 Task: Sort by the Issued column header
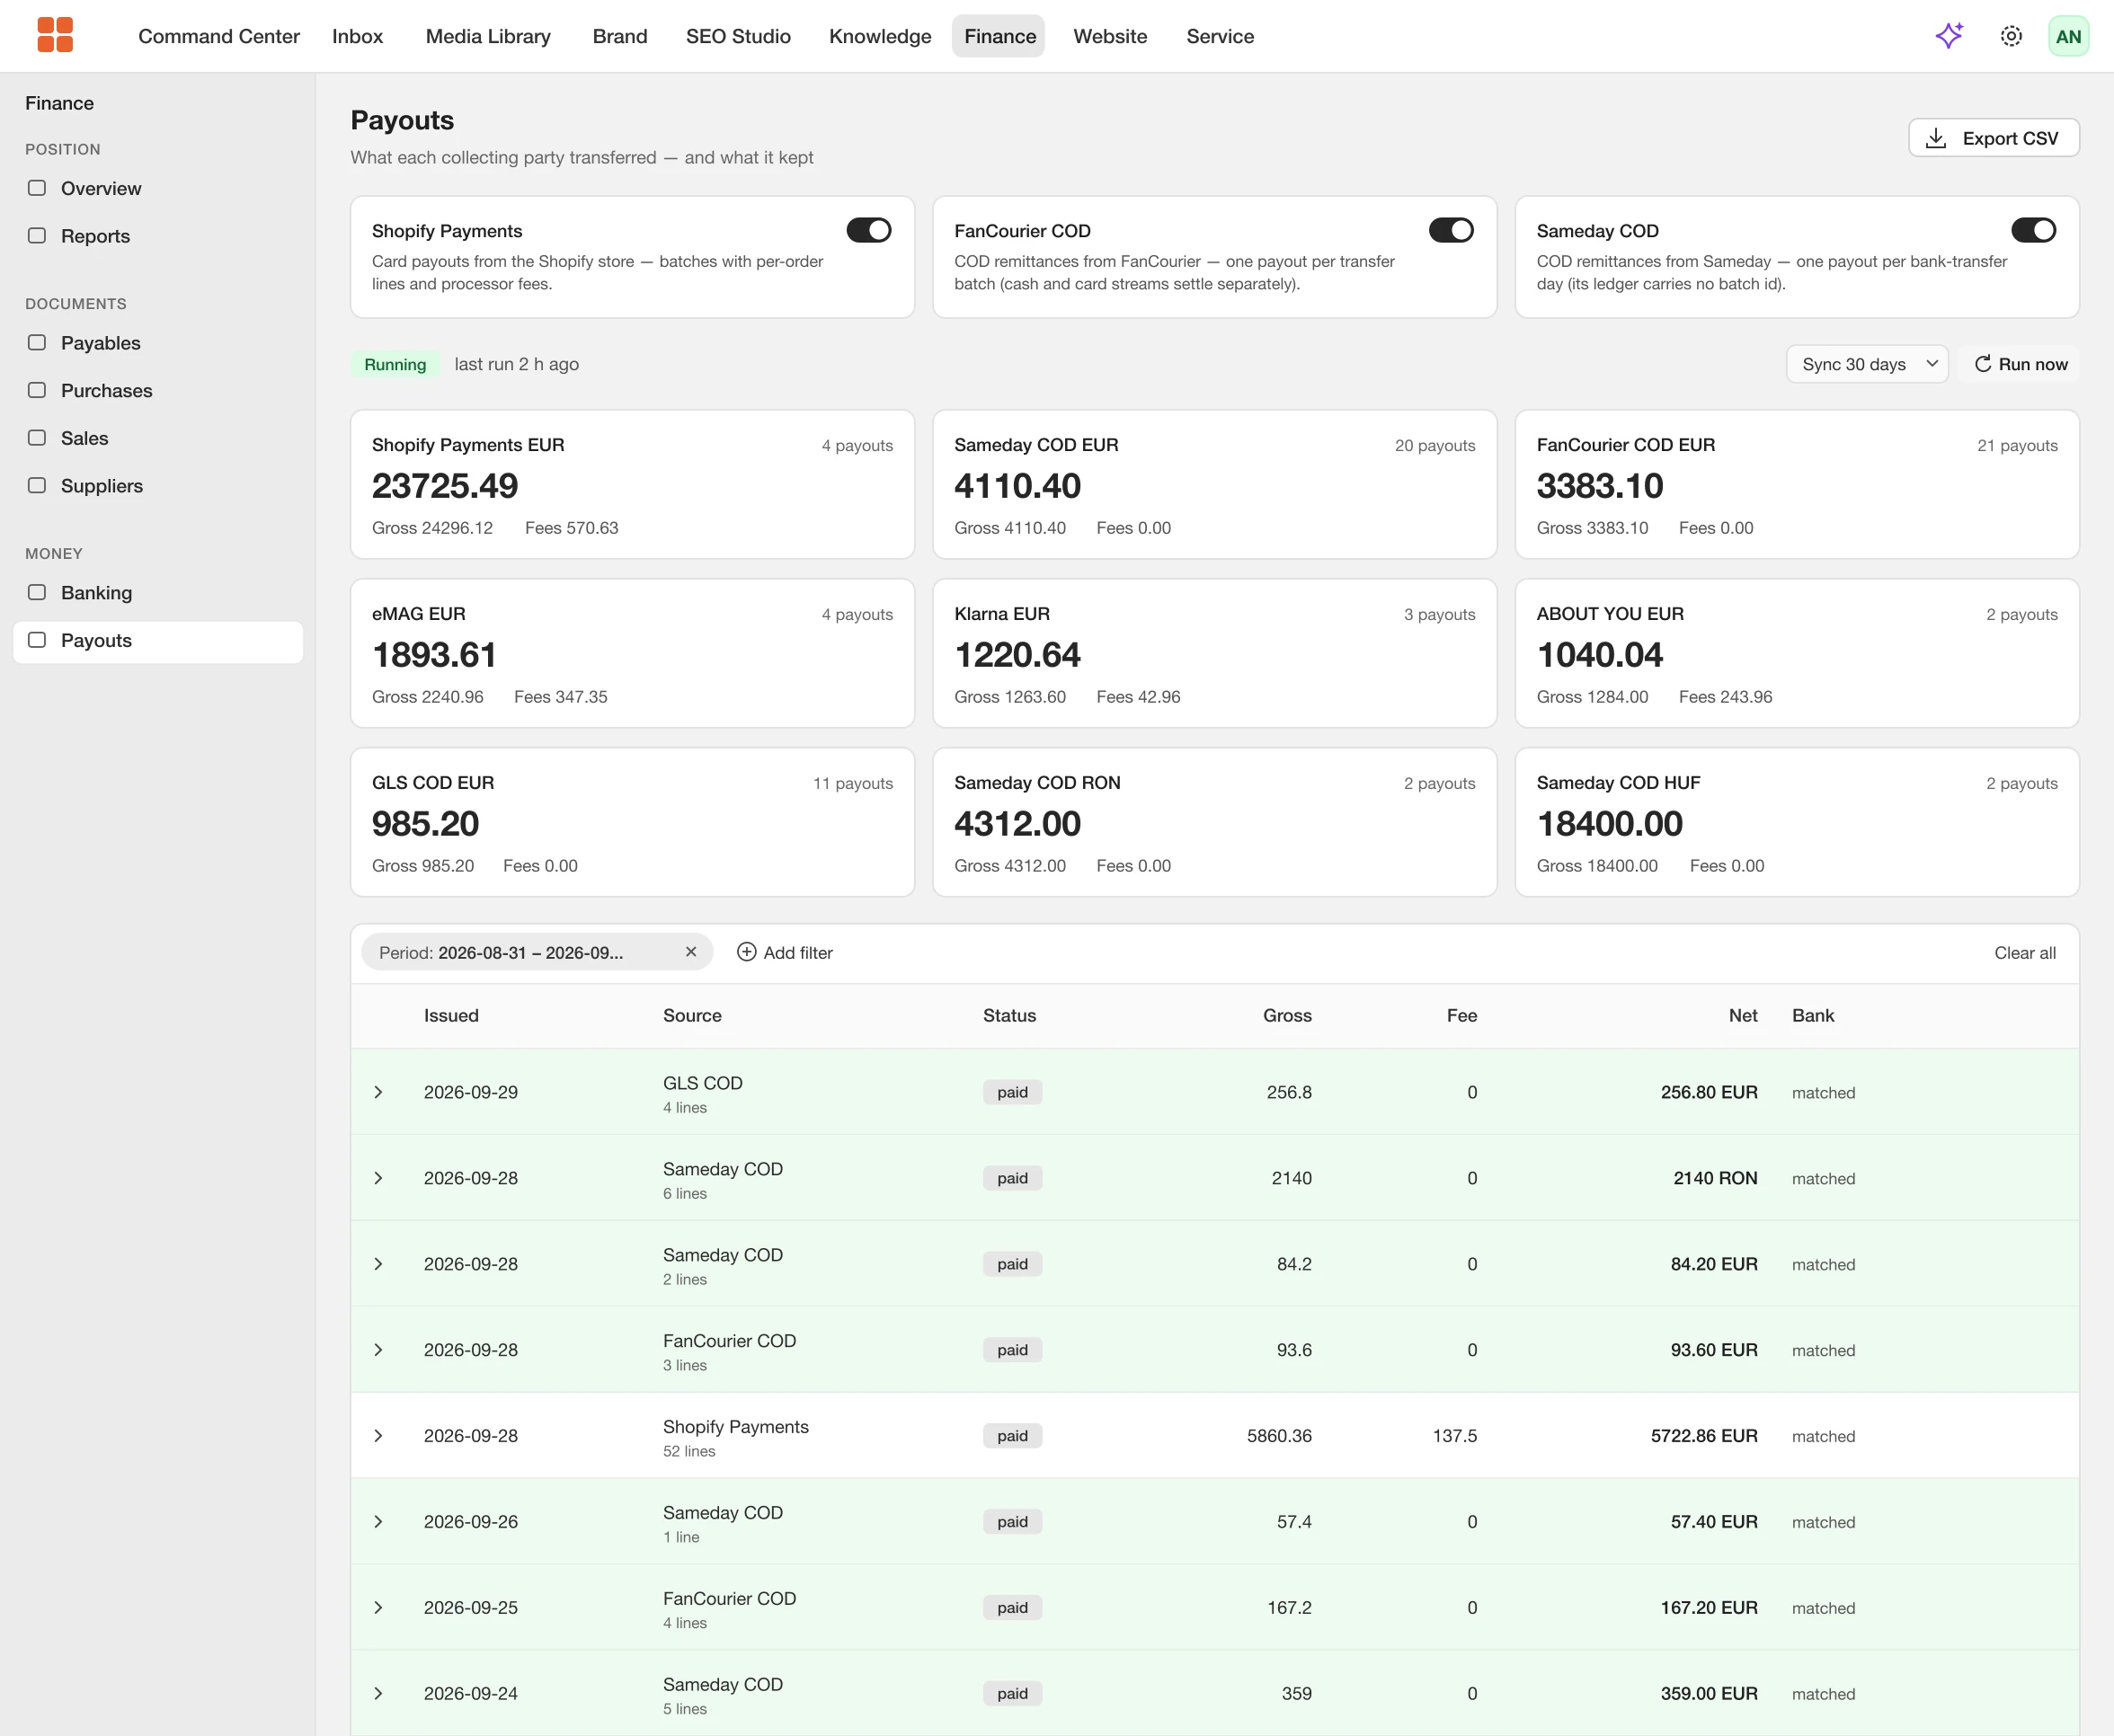pyautogui.click(x=451, y=1015)
